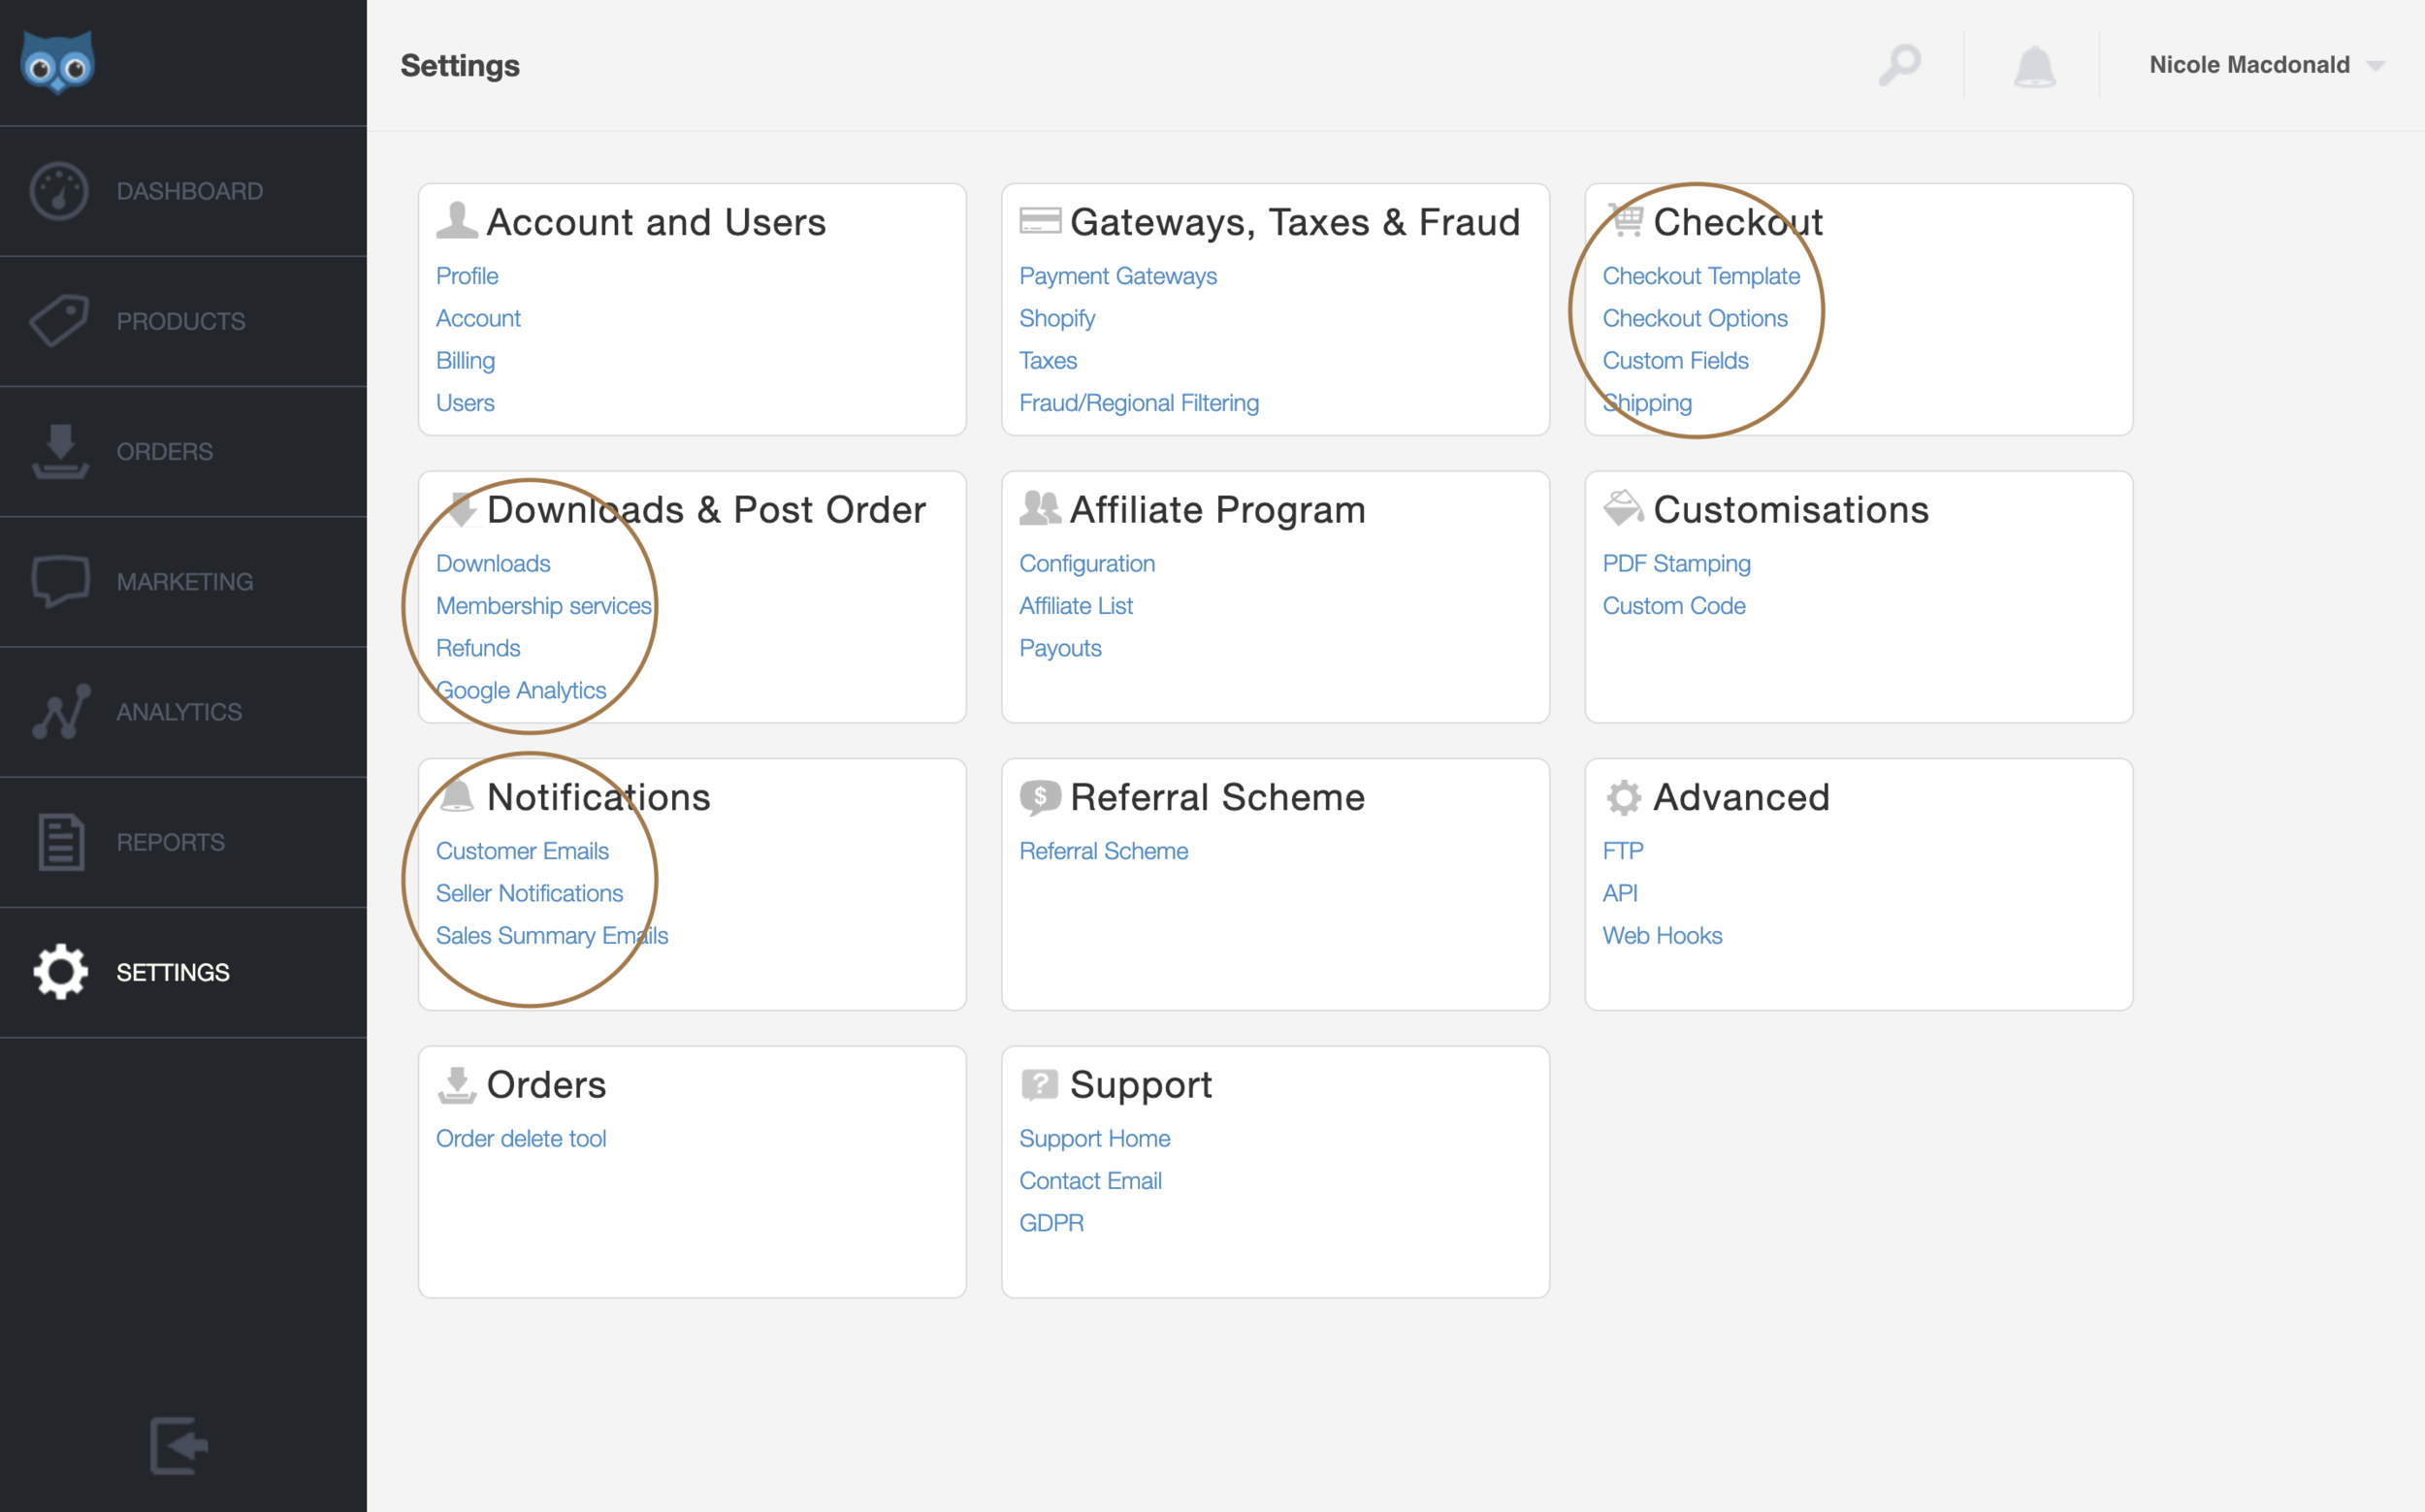Click the Order delete tool link
This screenshot has width=2425, height=1512.
520,1139
